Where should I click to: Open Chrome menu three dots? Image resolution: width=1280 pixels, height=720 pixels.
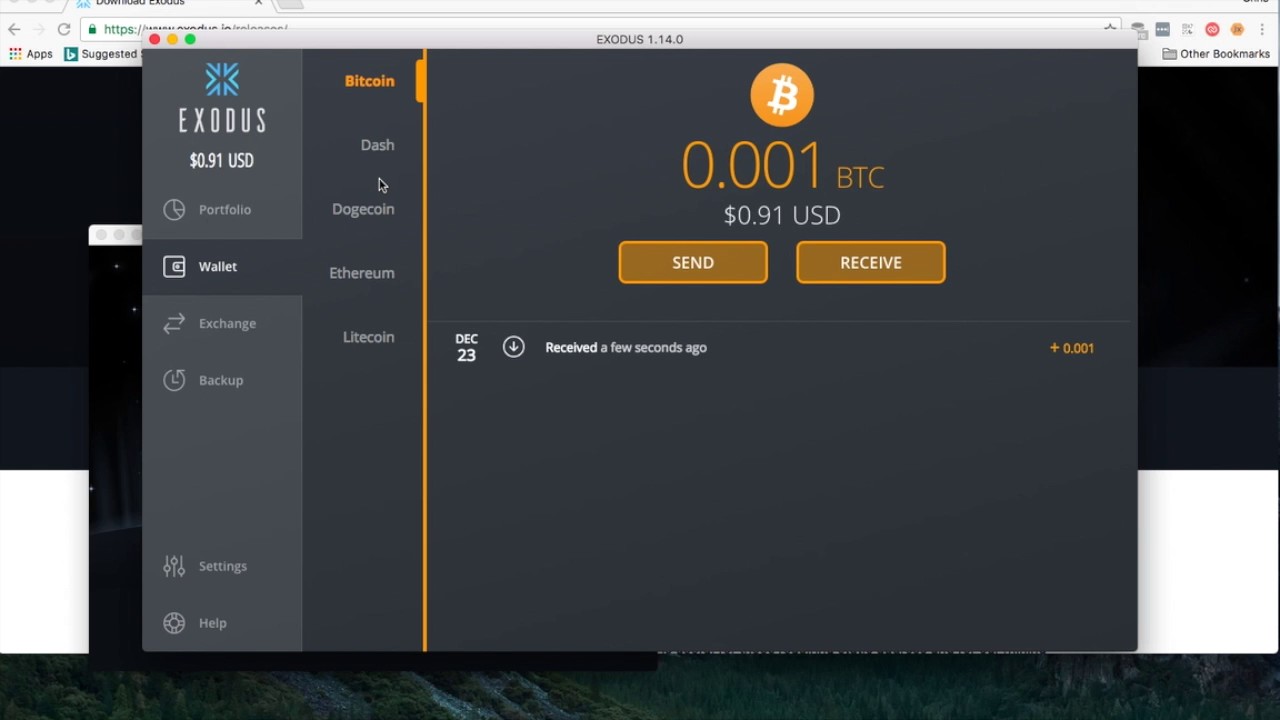1262,29
